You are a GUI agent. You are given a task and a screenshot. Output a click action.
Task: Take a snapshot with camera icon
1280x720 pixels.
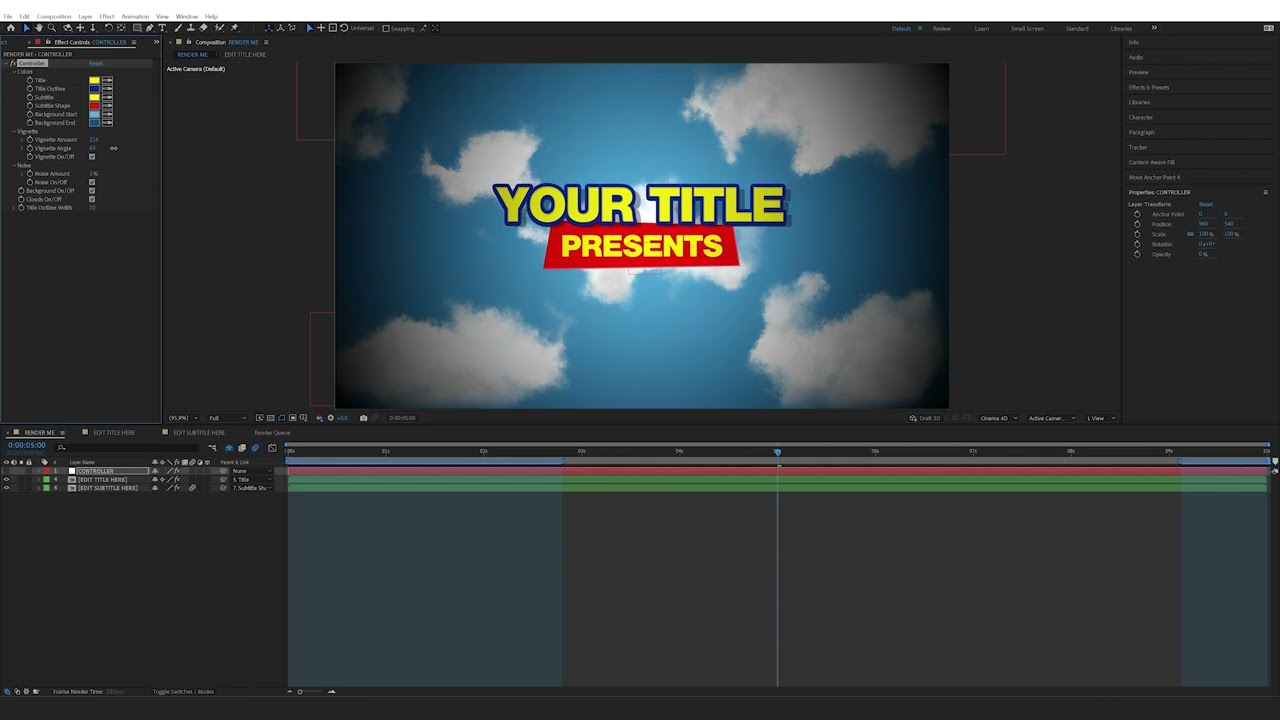coord(363,418)
